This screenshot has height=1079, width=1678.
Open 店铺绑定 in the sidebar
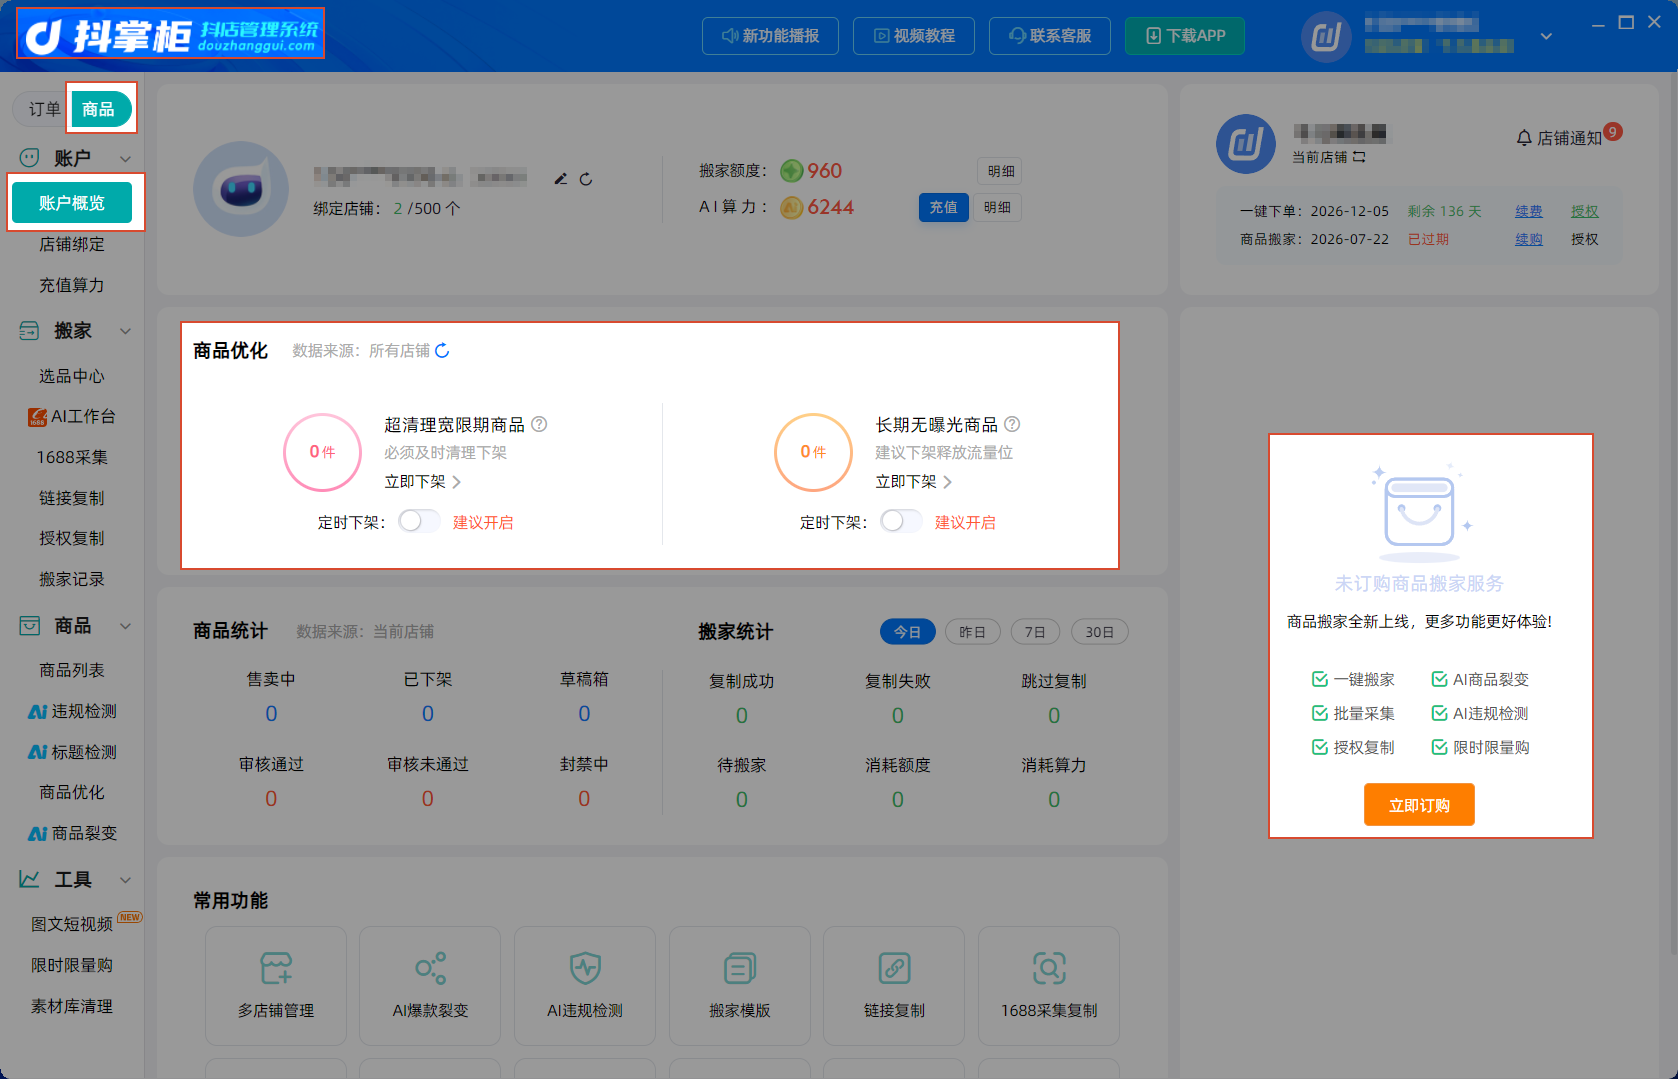[72, 244]
